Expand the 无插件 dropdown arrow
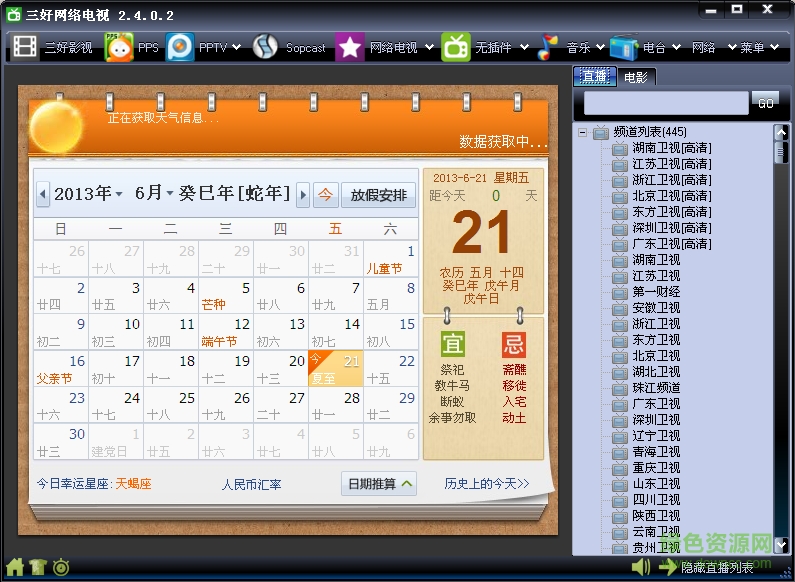795x582 pixels. tap(524, 47)
